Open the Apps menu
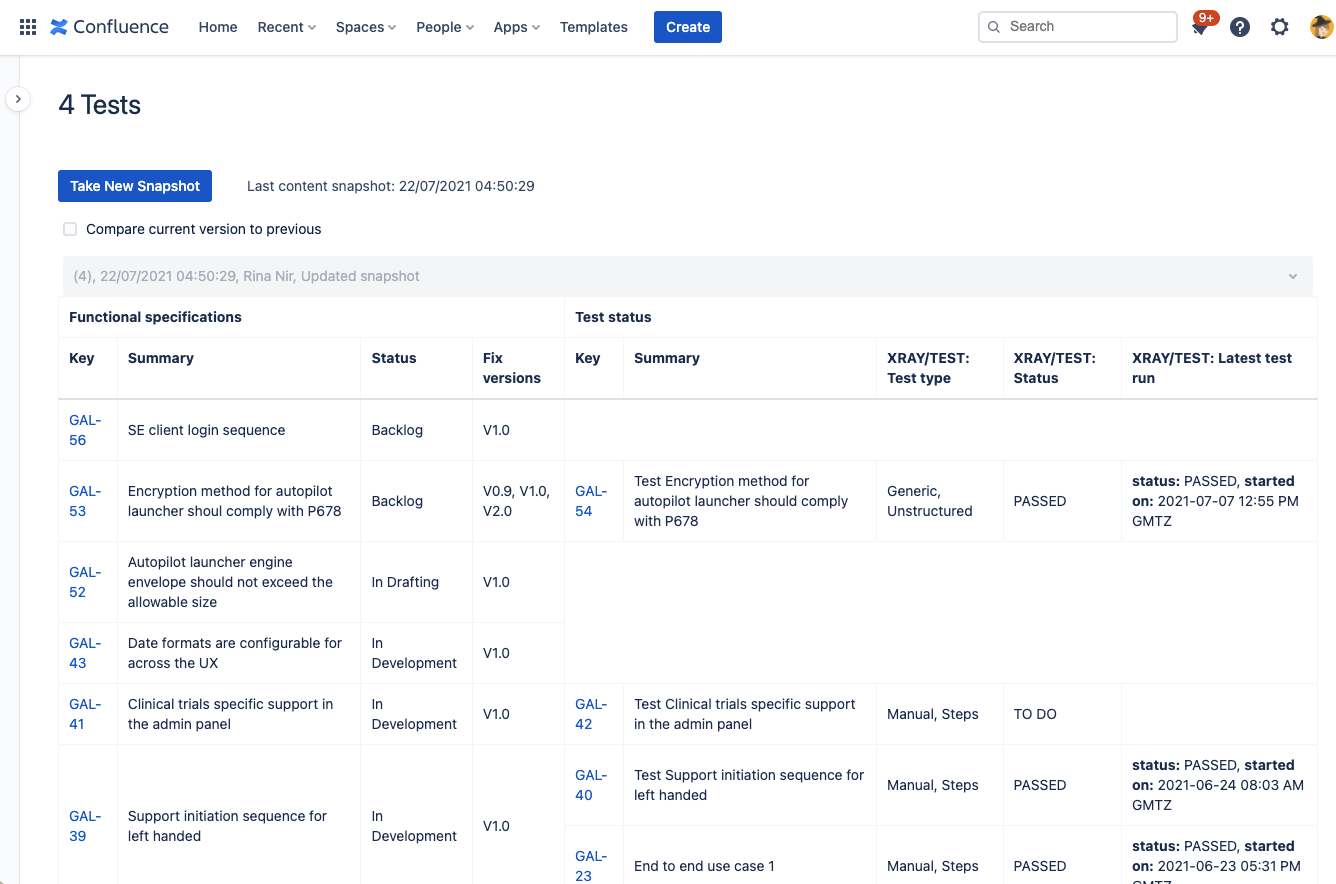This screenshot has height=884, width=1336. pyautogui.click(x=516, y=27)
